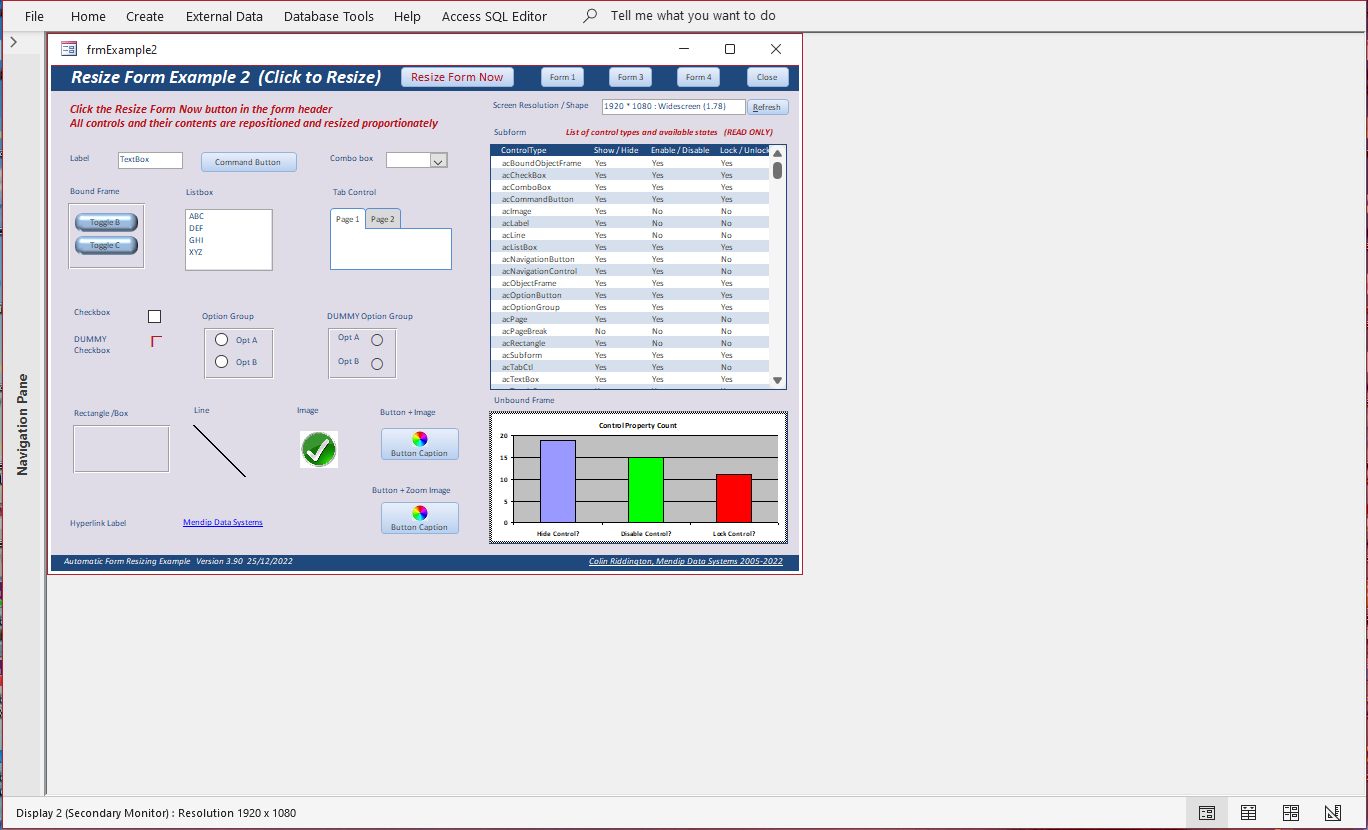Open Colin Riddington footer link
The image size is (1368, 830).
pyautogui.click(x=686, y=562)
